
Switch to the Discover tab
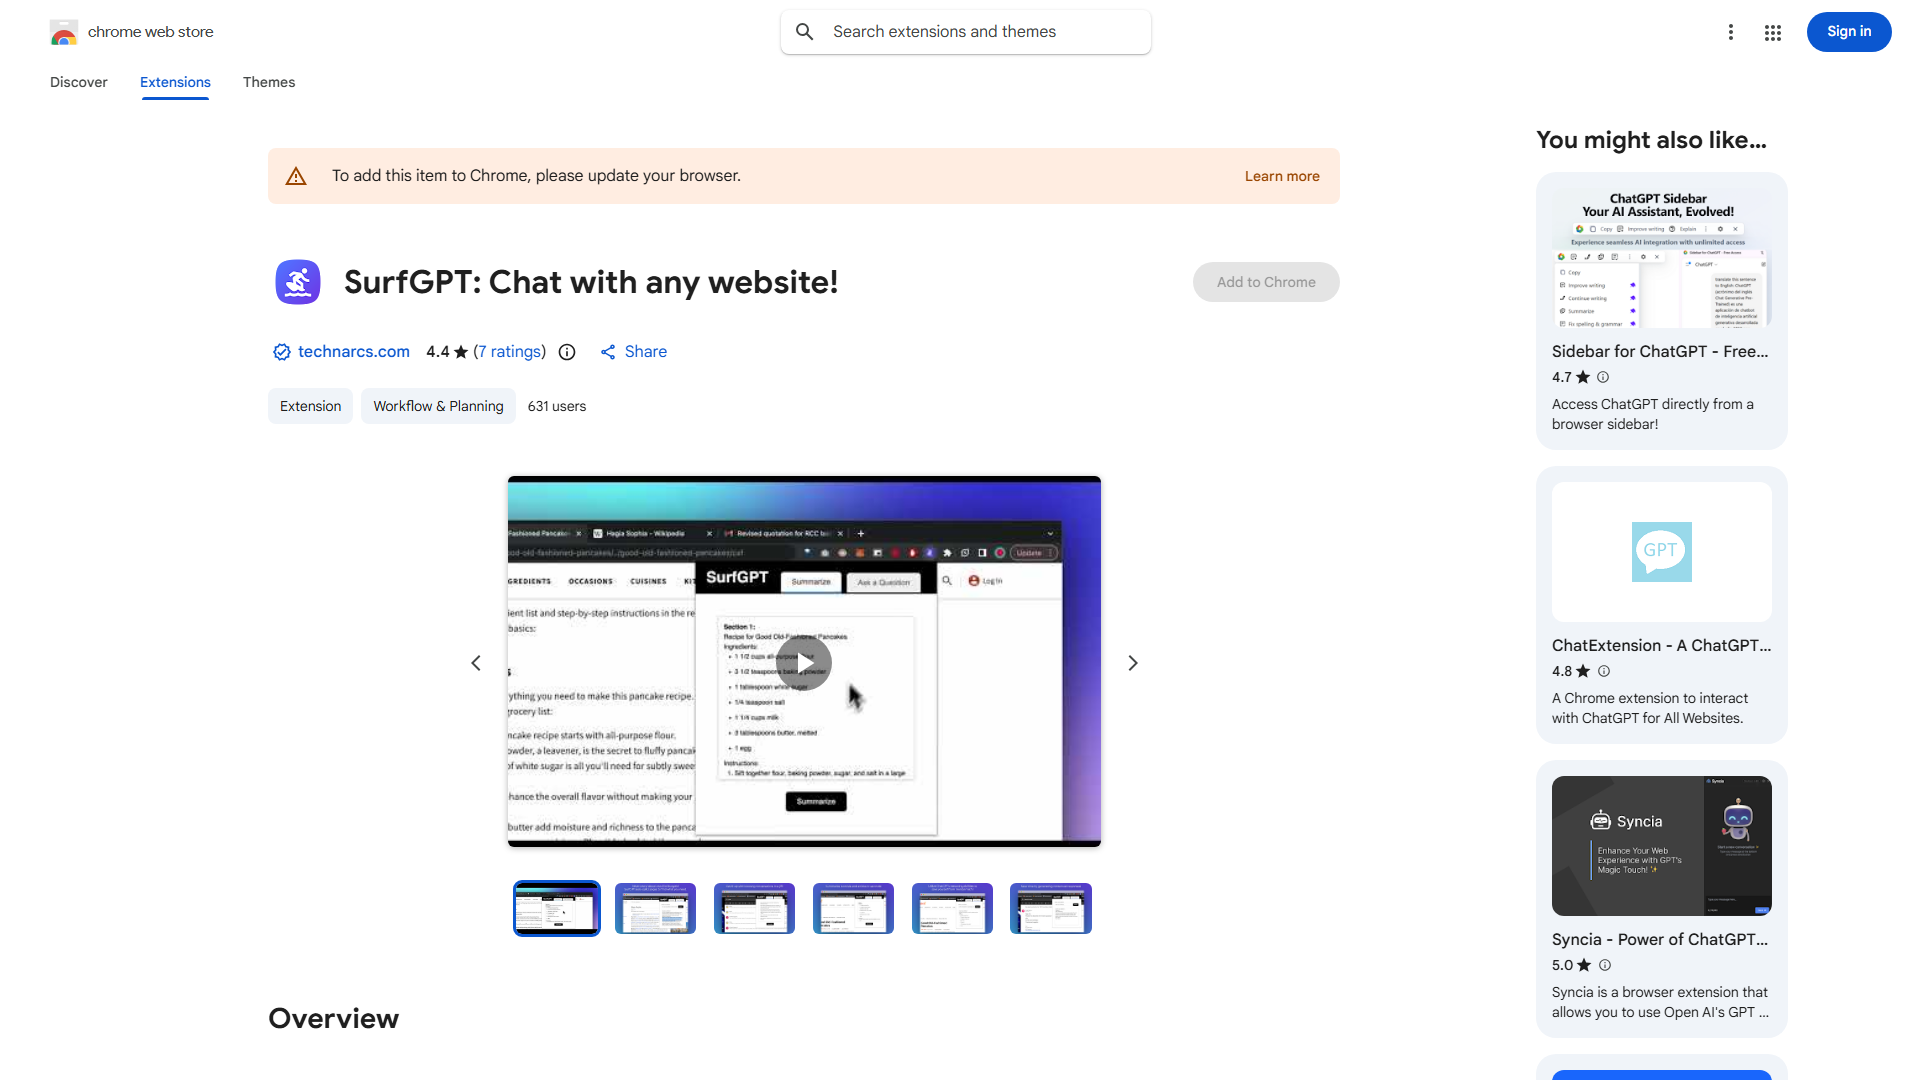click(79, 82)
